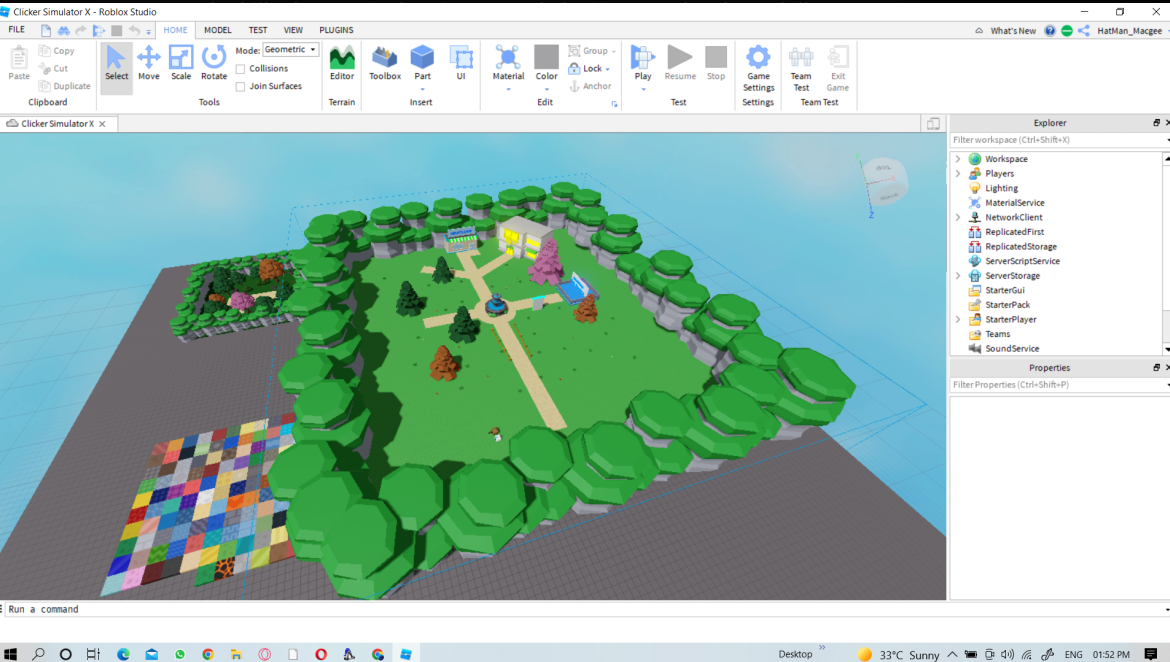The height and width of the screenshot is (662, 1170).
Task: Click the Group button
Action: tap(591, 51)
